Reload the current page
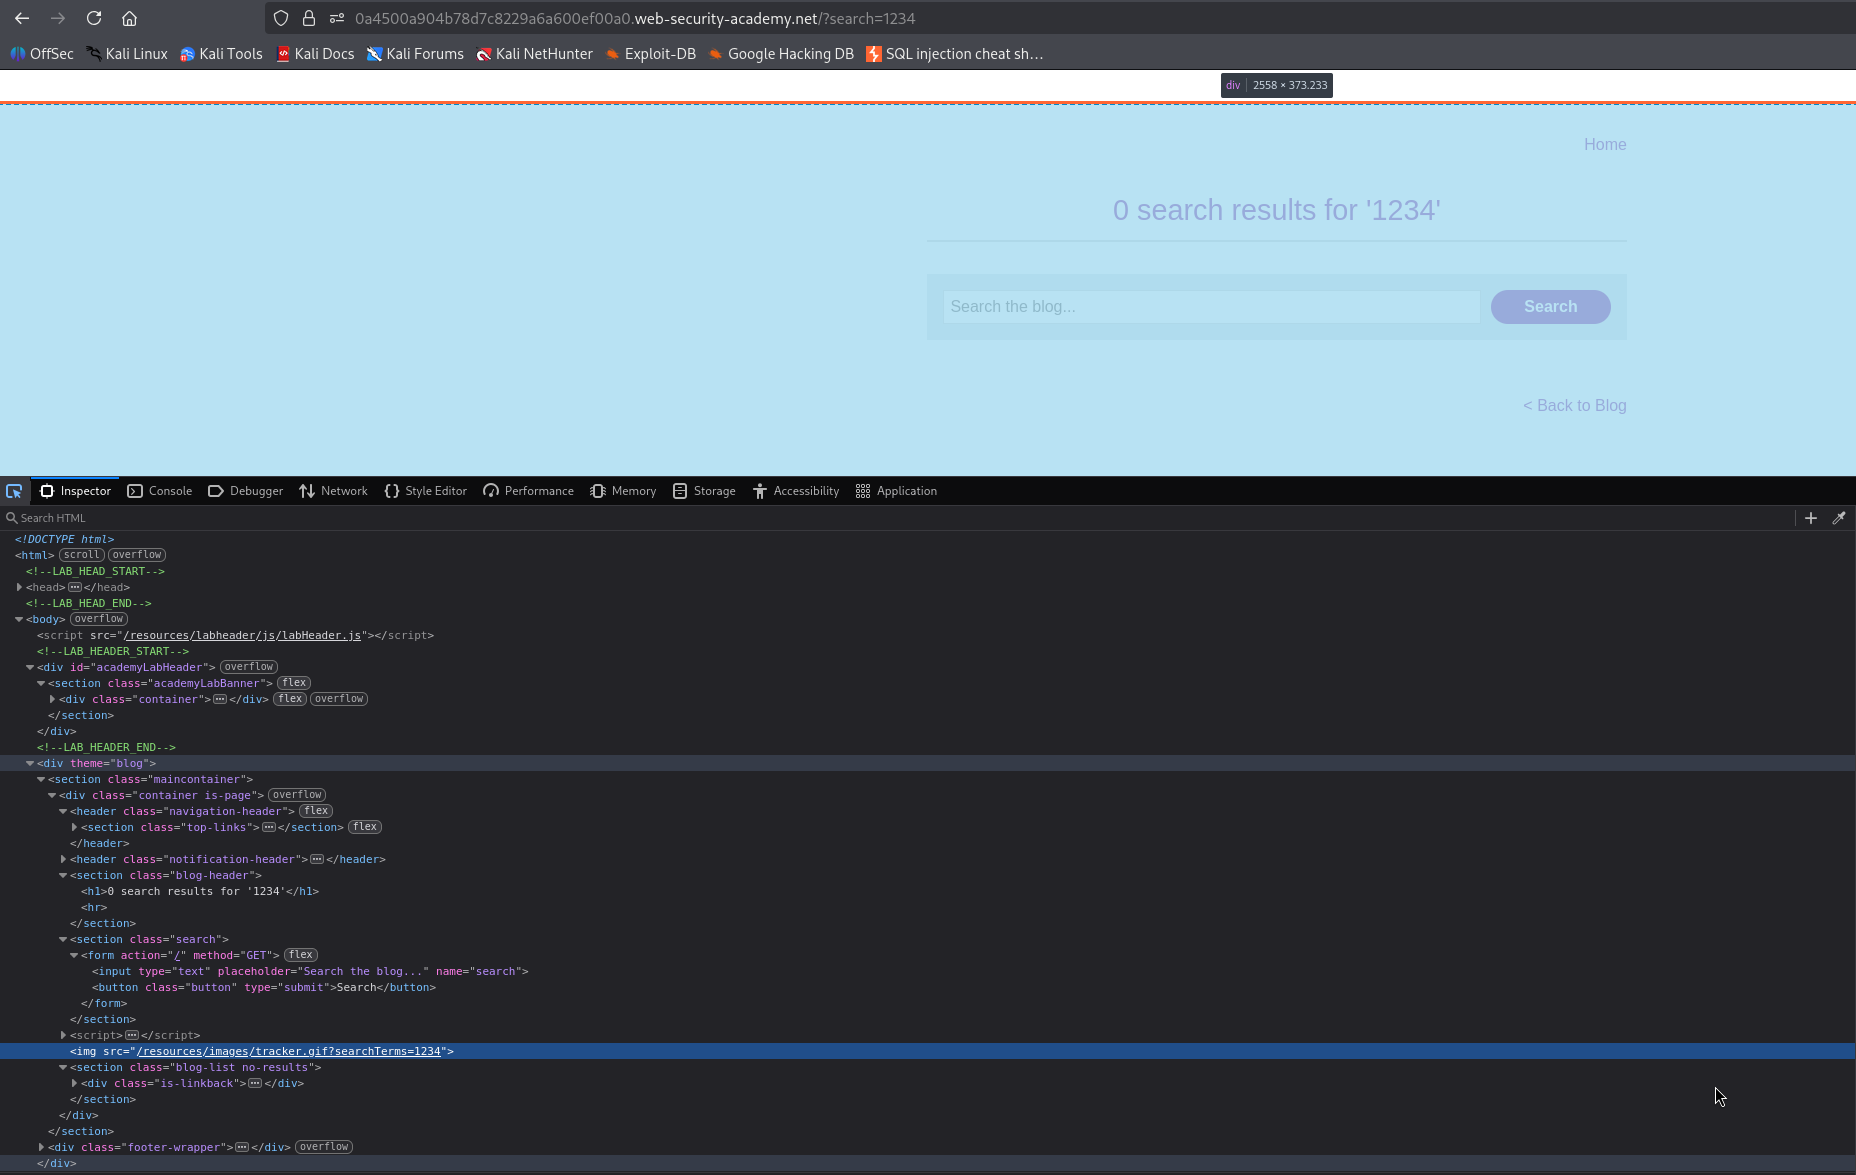 [94, 18]
